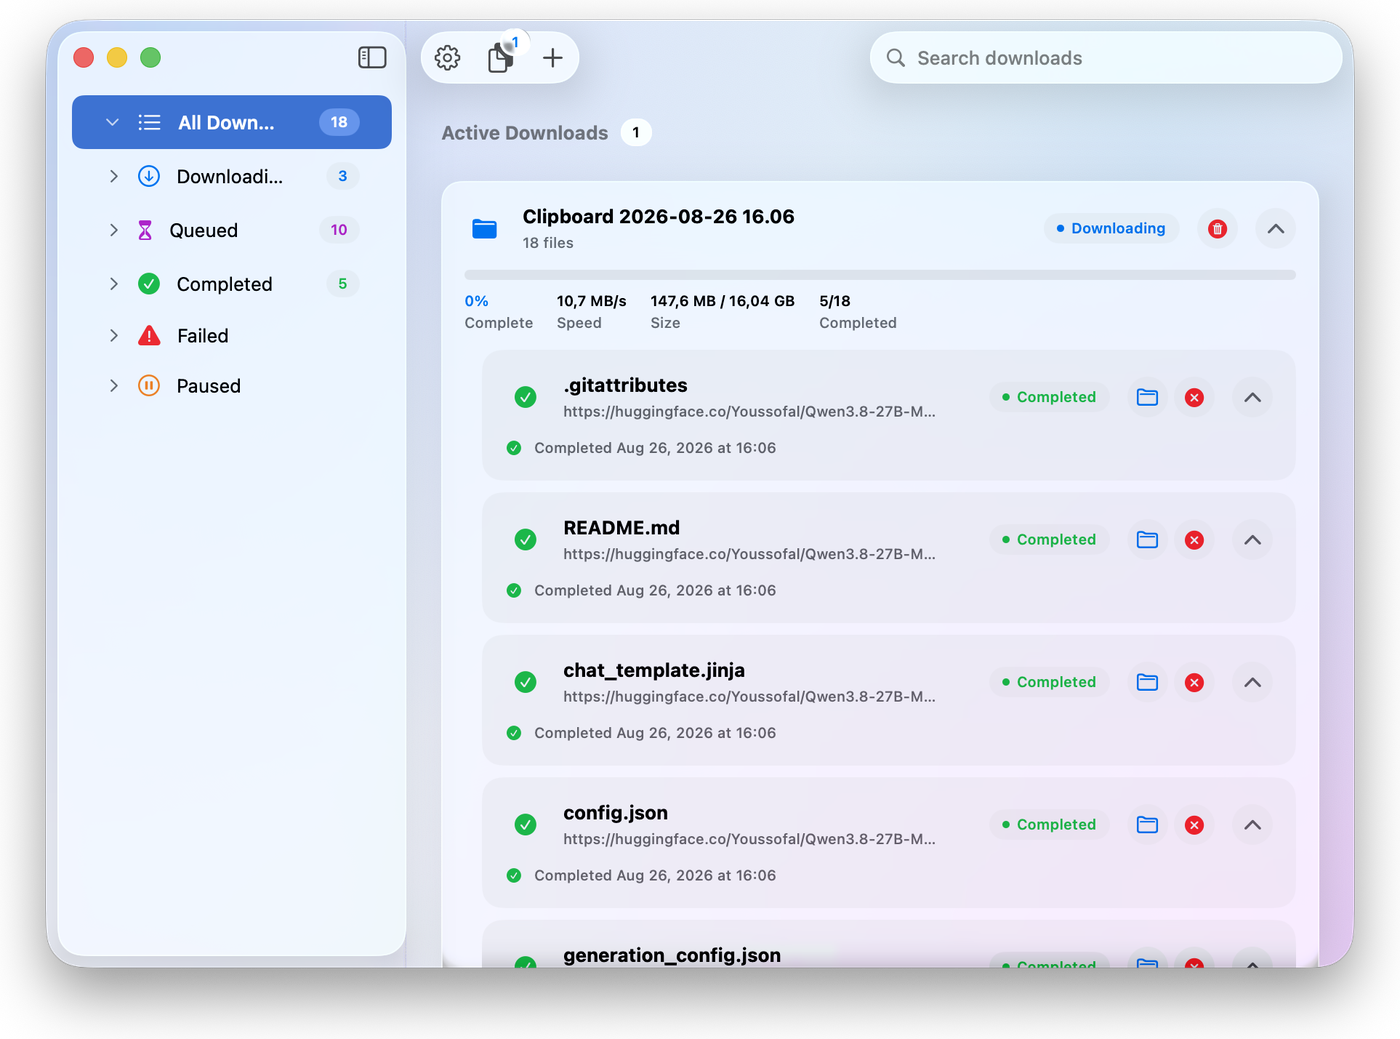Click the config.json large green checkmark

(x=525, y=825)
